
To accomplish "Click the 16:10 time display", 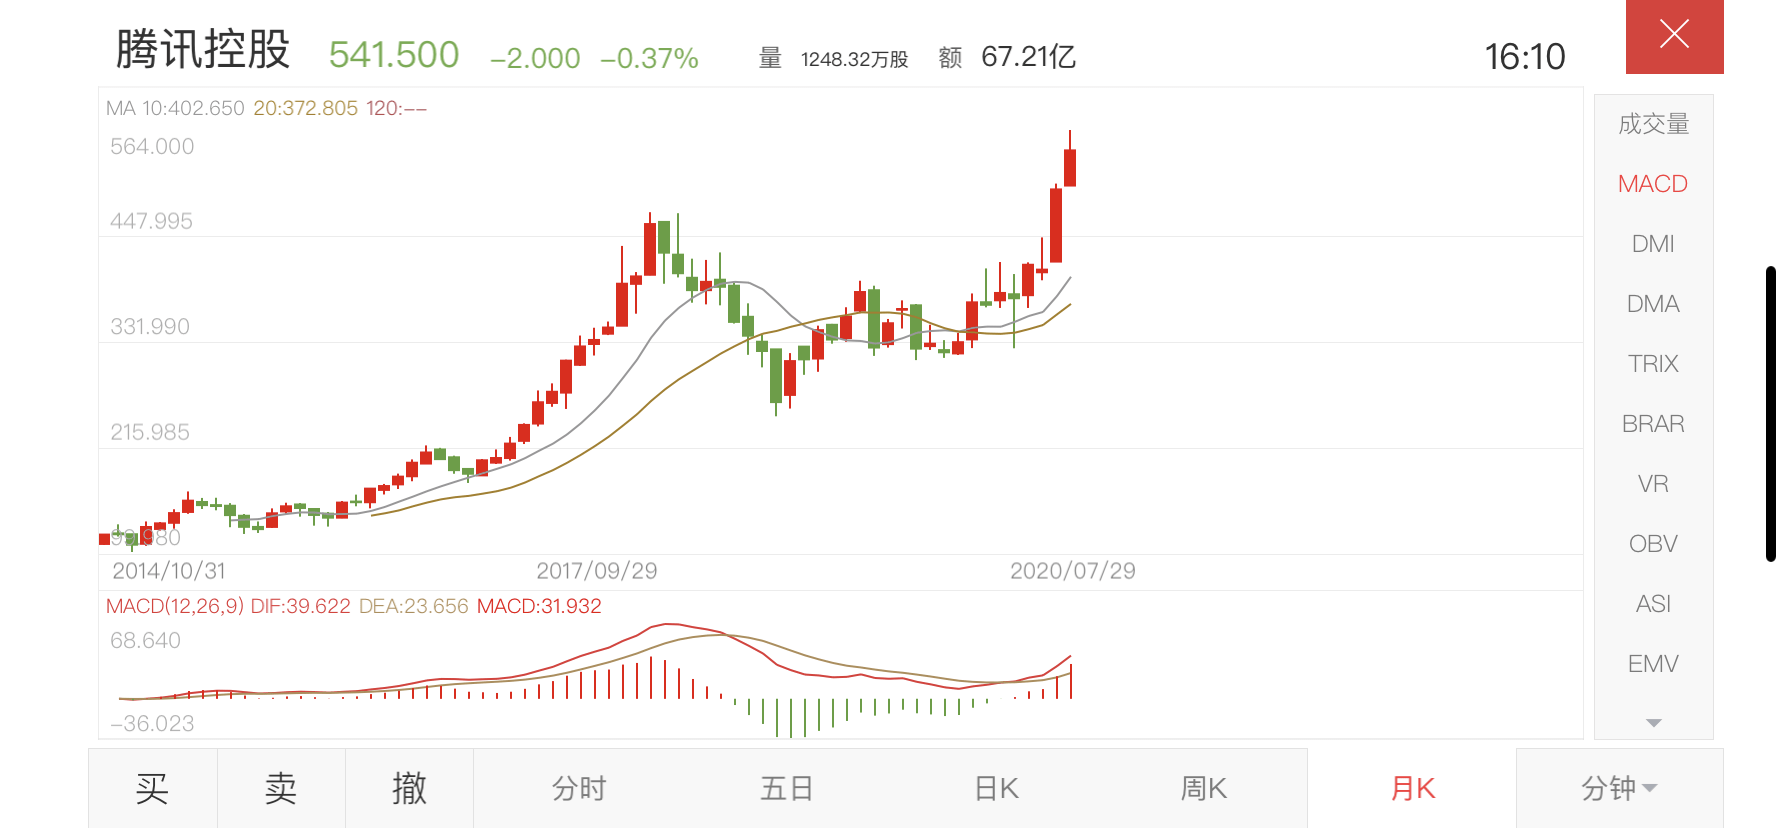I will pos(1525,57).
